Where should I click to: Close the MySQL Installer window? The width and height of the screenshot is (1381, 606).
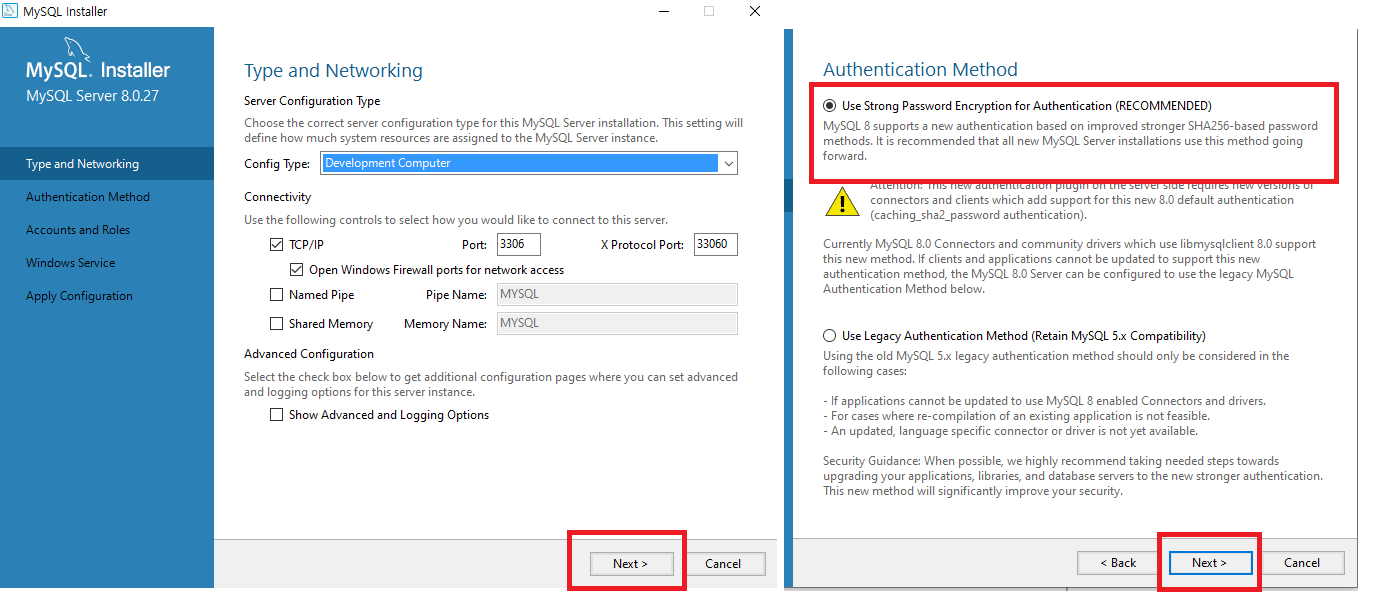pyautogui.click(x=755, y=11)
